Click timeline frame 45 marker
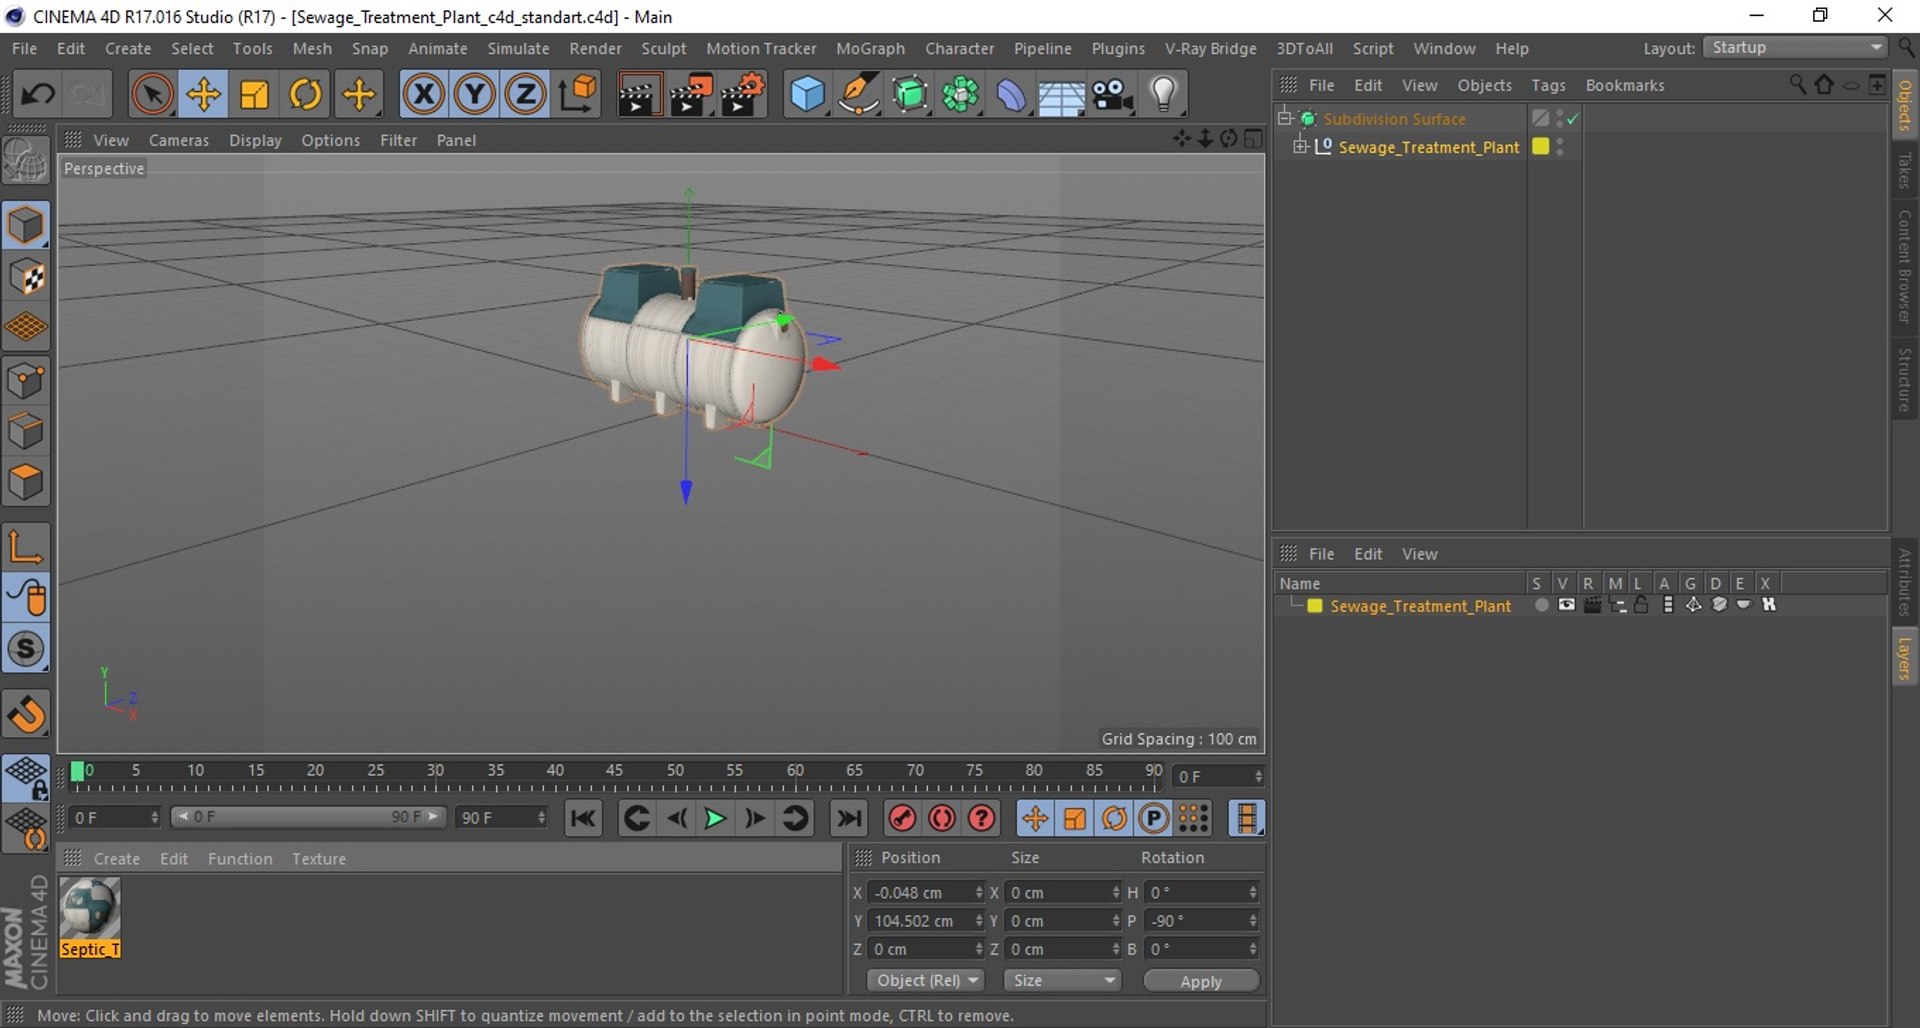Image resolution: width=1920 pixels, height=1028 pixels. (614, 771)
